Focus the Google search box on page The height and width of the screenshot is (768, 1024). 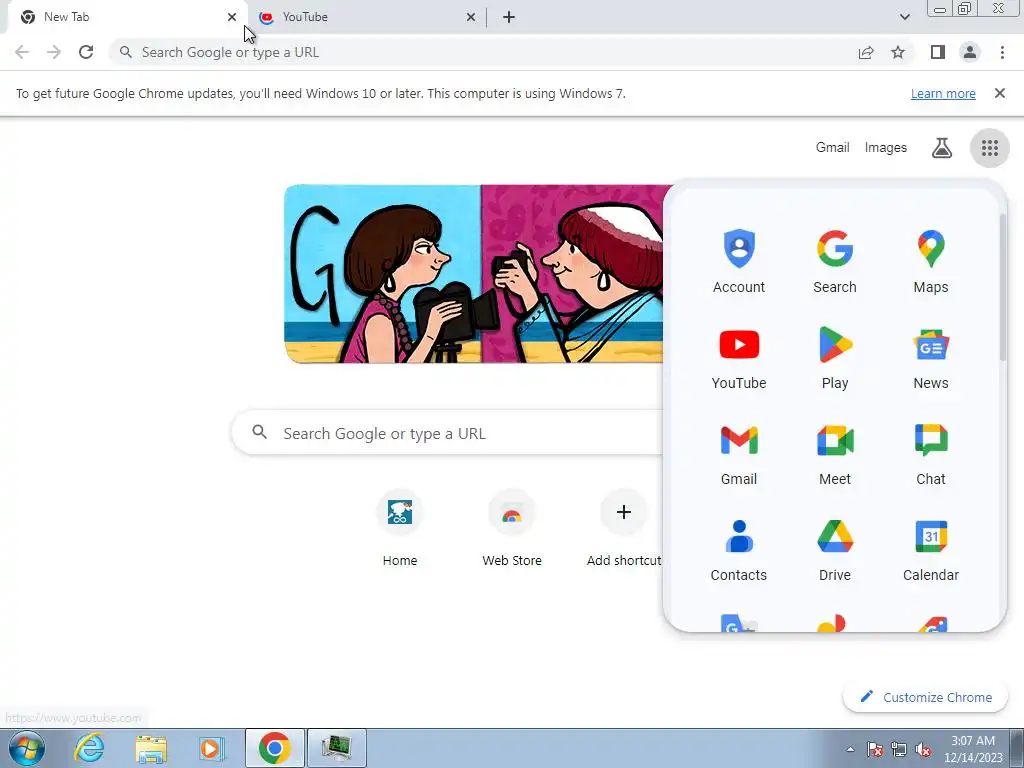coord(447,433)
